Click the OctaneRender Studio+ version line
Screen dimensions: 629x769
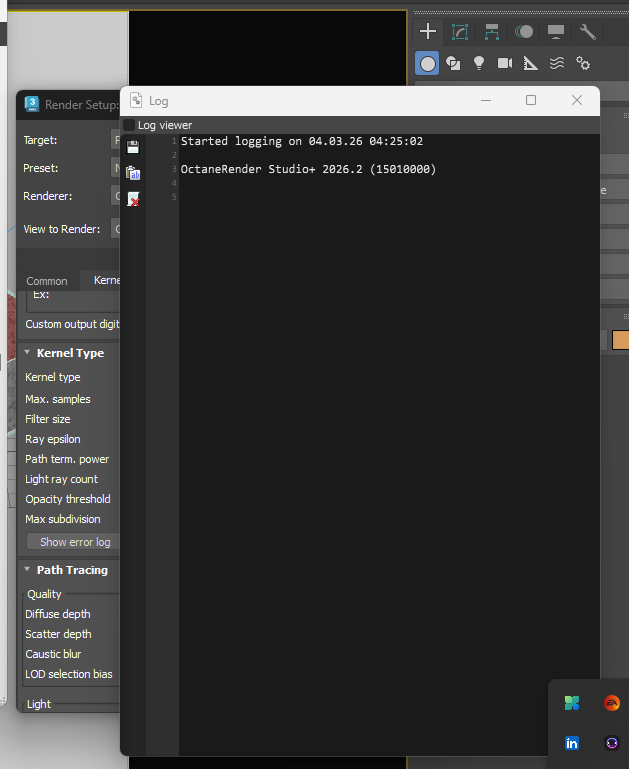click(308, 169)
